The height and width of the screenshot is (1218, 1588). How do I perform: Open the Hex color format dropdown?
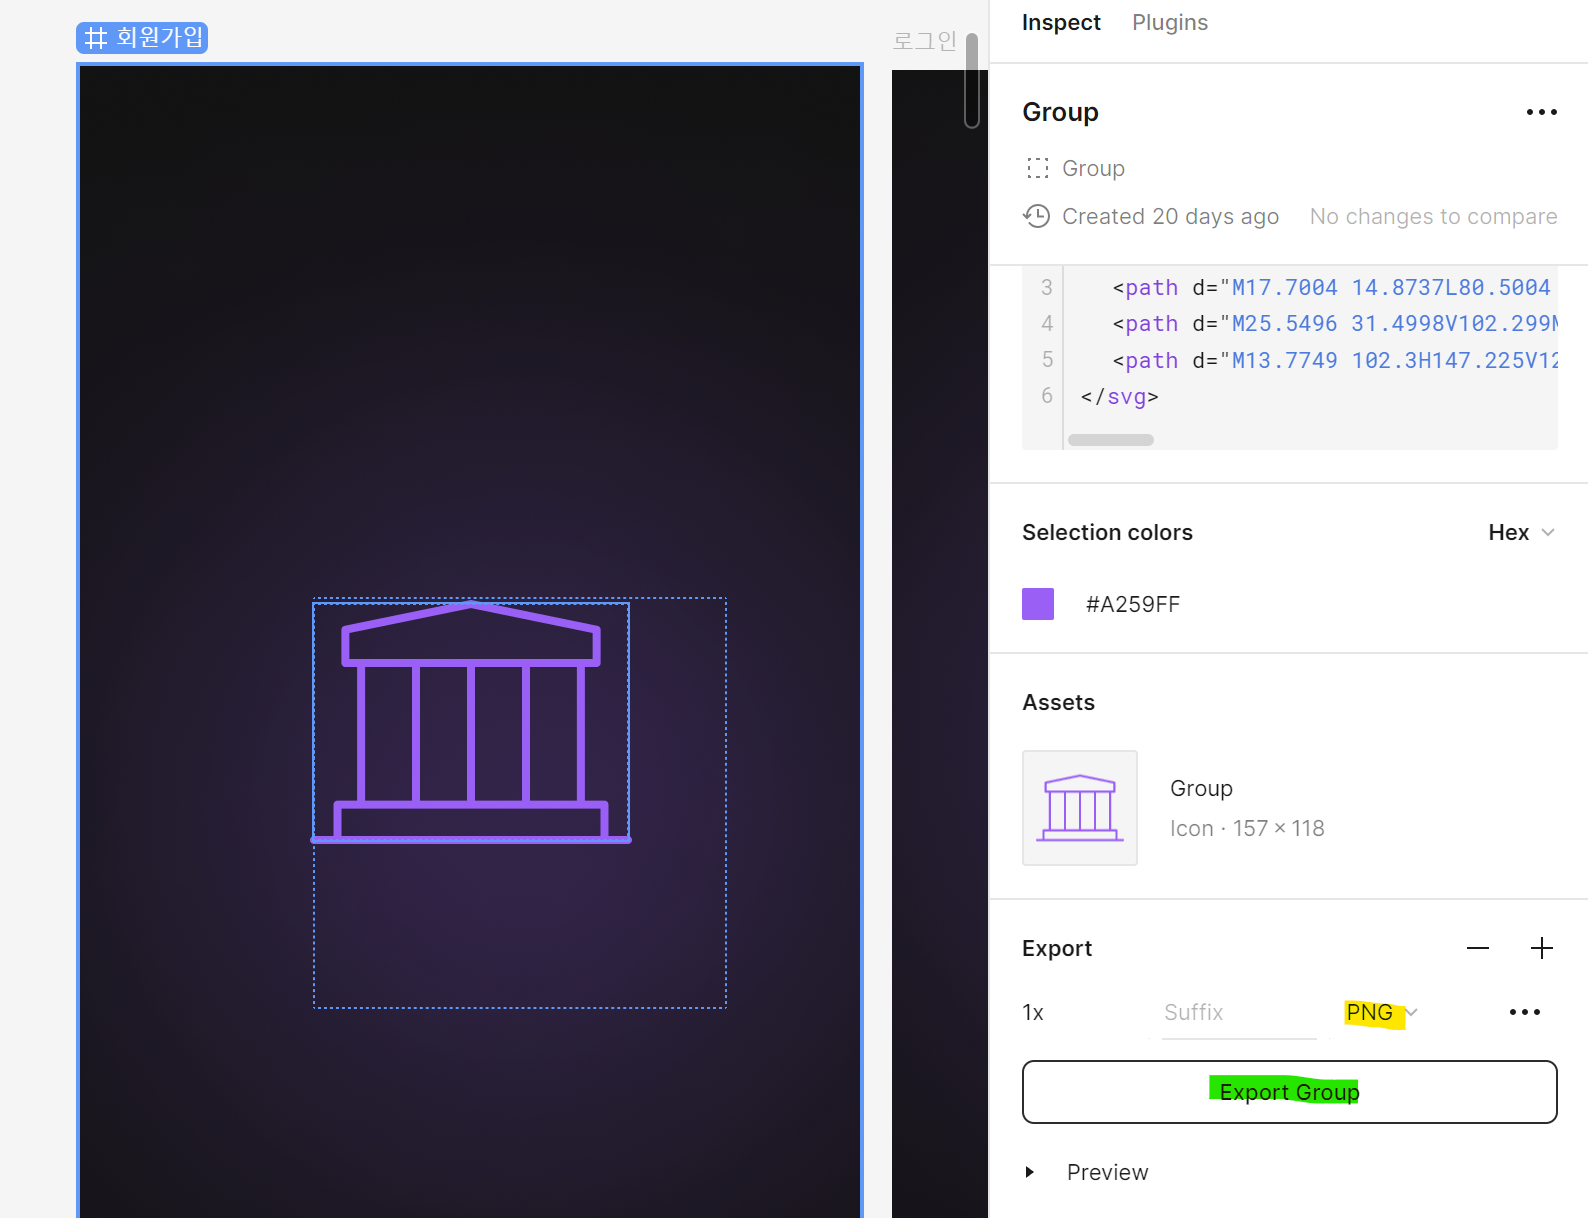point(1521,532)
